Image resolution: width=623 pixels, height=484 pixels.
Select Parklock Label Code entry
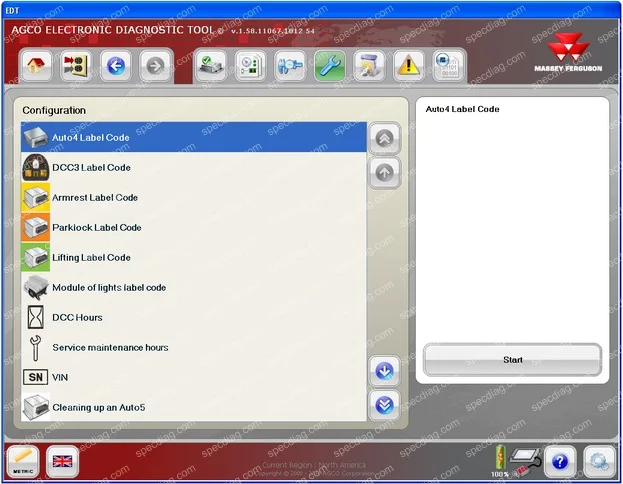coord(193,228)
